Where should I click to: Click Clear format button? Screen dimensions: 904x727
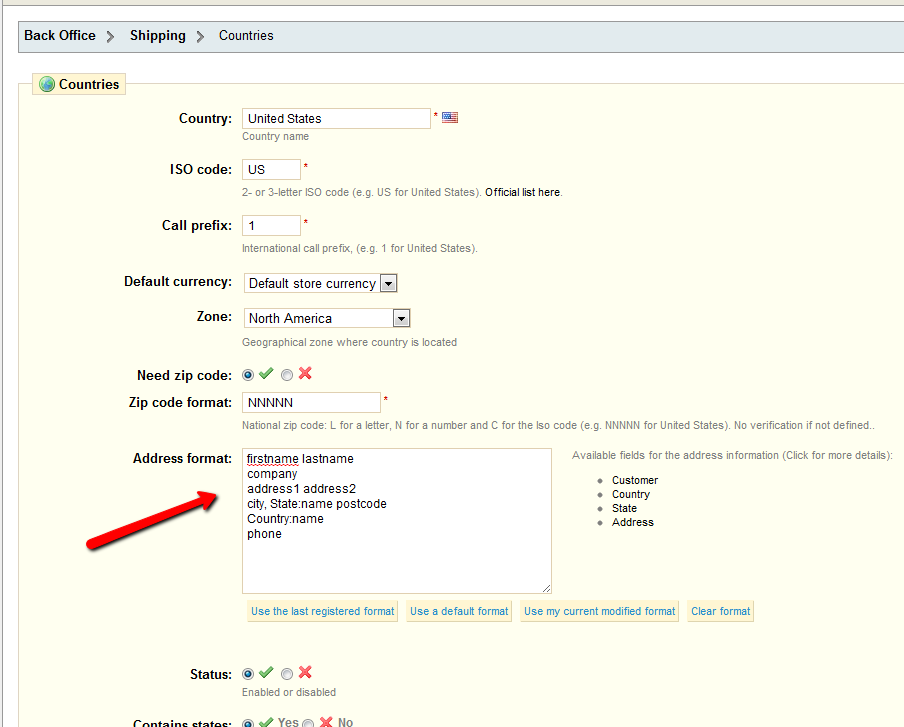(x=721, y=611)
